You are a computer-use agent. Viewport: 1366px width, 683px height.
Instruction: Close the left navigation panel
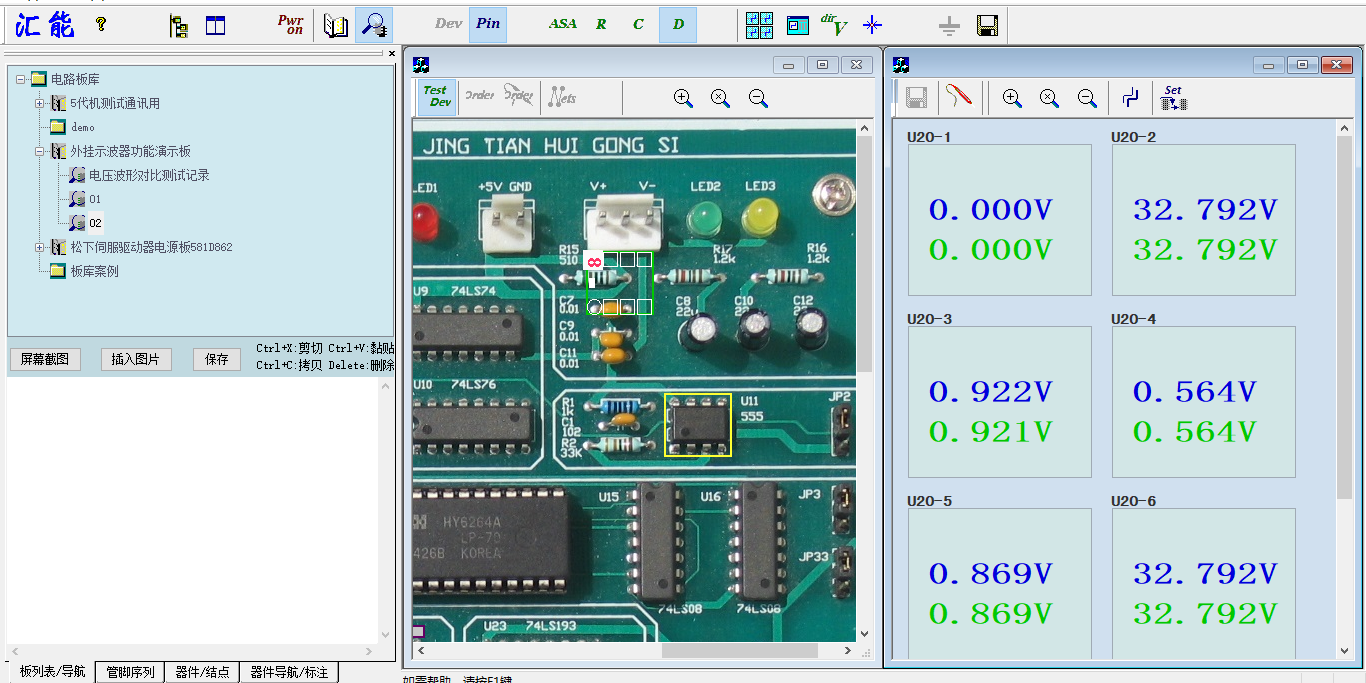point(391,54)
